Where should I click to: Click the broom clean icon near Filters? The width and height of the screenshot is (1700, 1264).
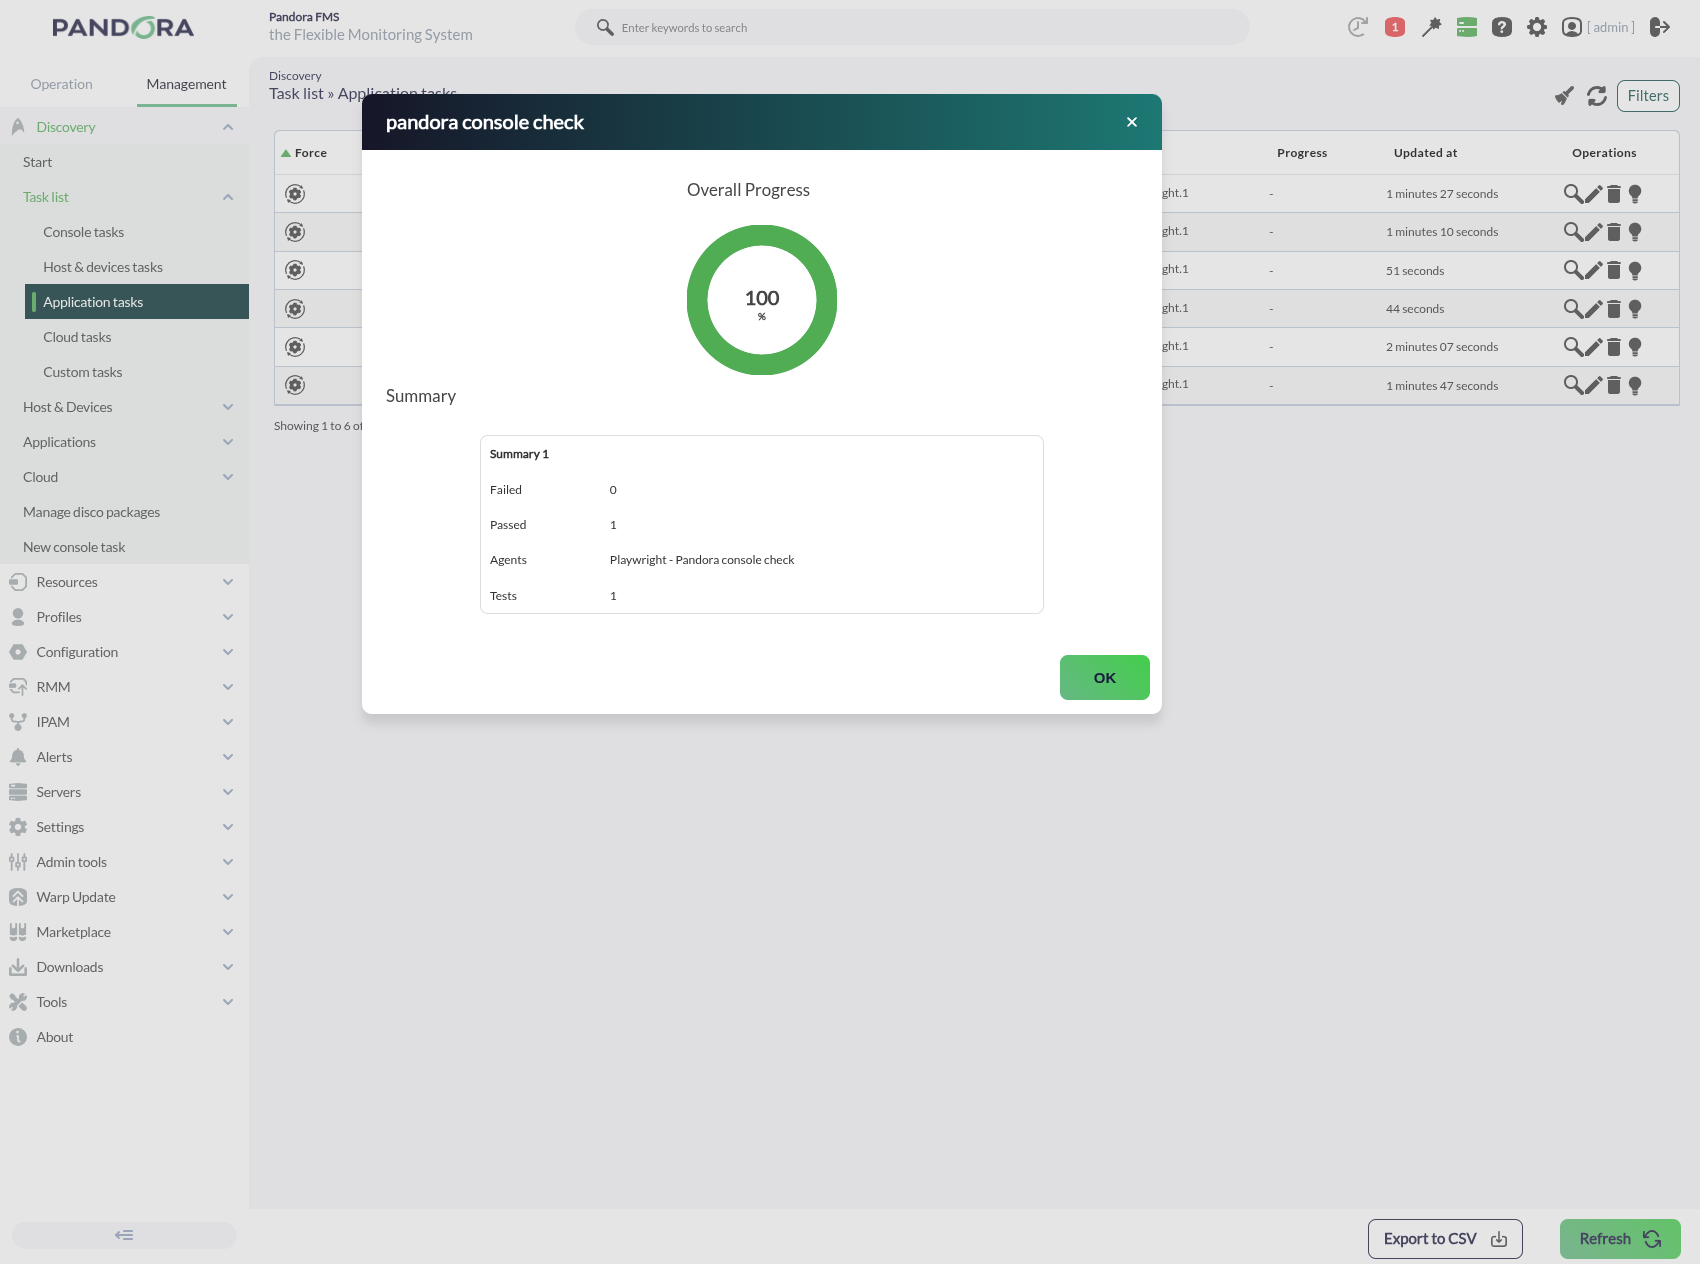[1564, 96]
